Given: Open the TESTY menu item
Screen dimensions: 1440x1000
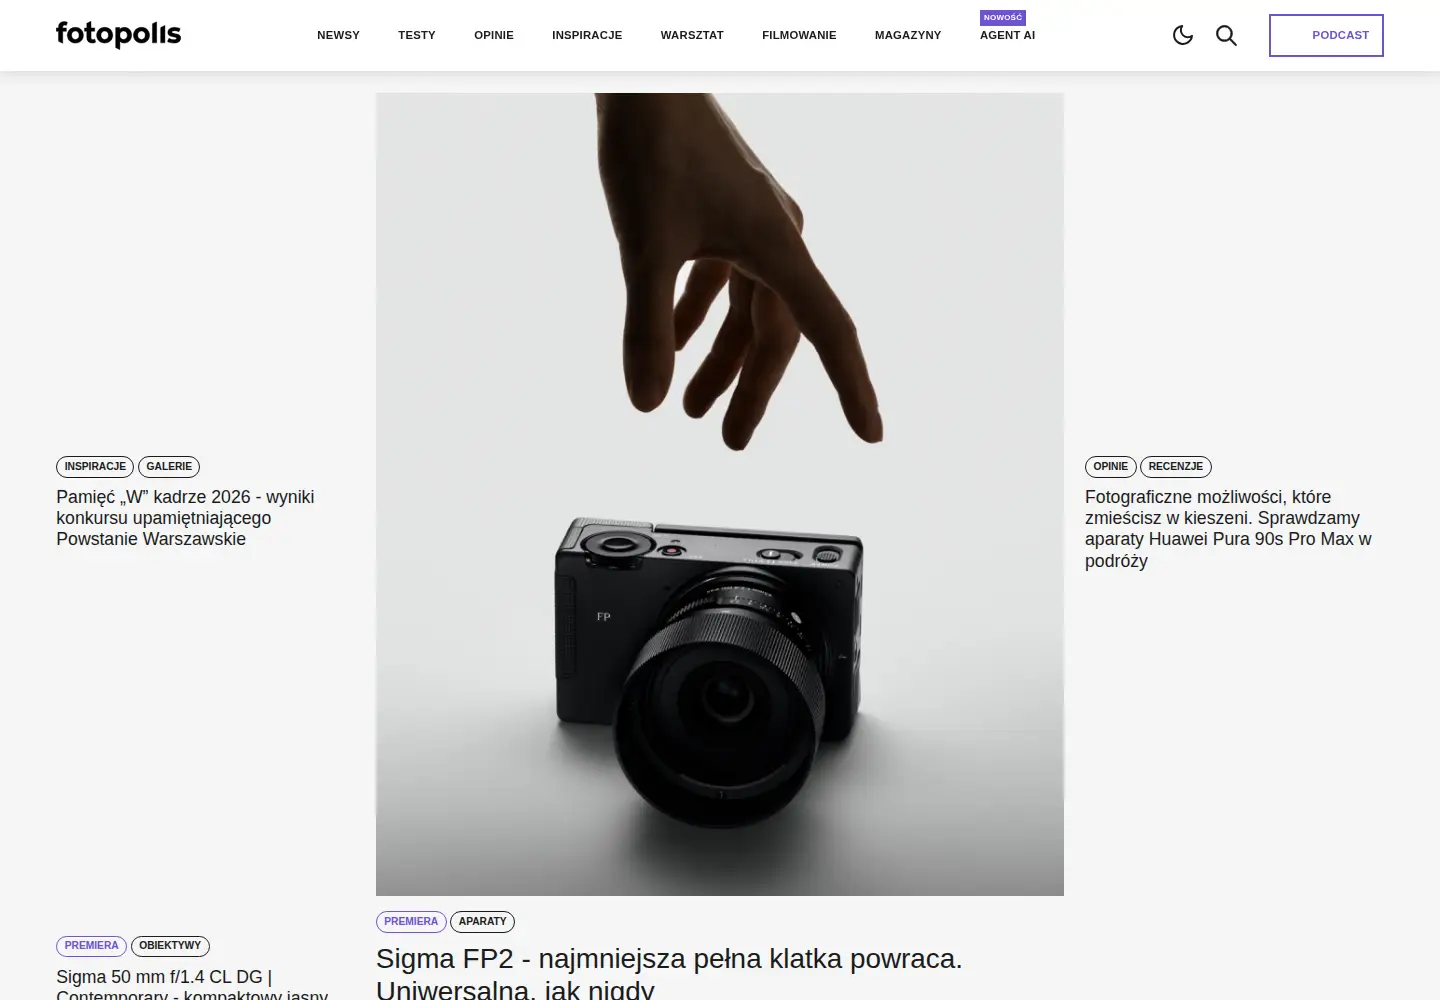Looking at the screenshot, I should 417,35.
